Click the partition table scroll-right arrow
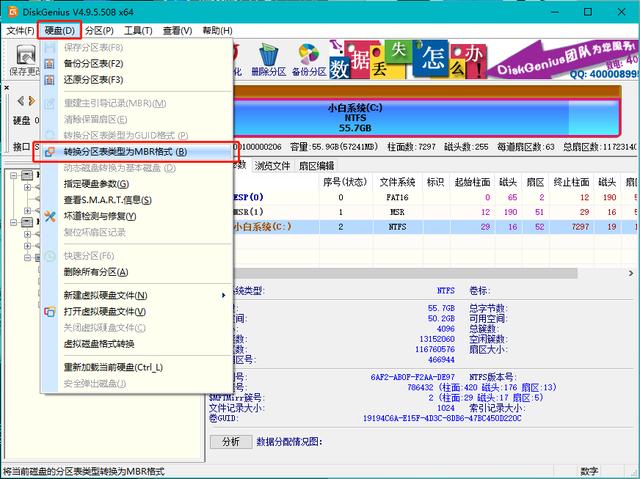640x479 pixels. [x=631, y=273]
